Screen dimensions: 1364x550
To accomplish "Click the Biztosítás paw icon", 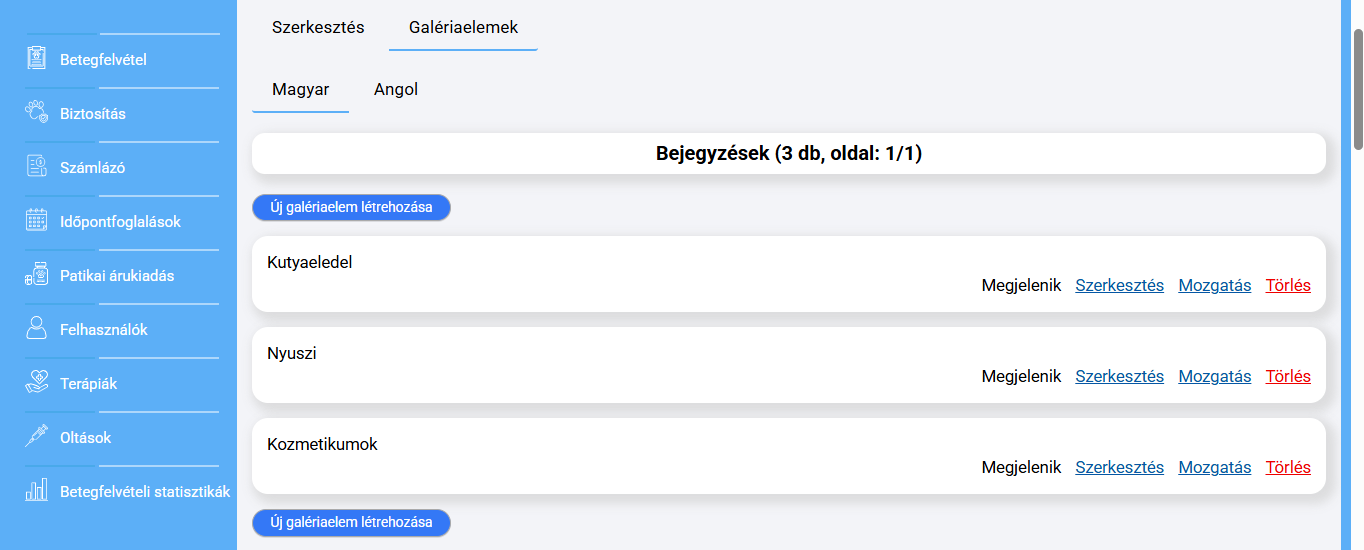I will (37, 112).
